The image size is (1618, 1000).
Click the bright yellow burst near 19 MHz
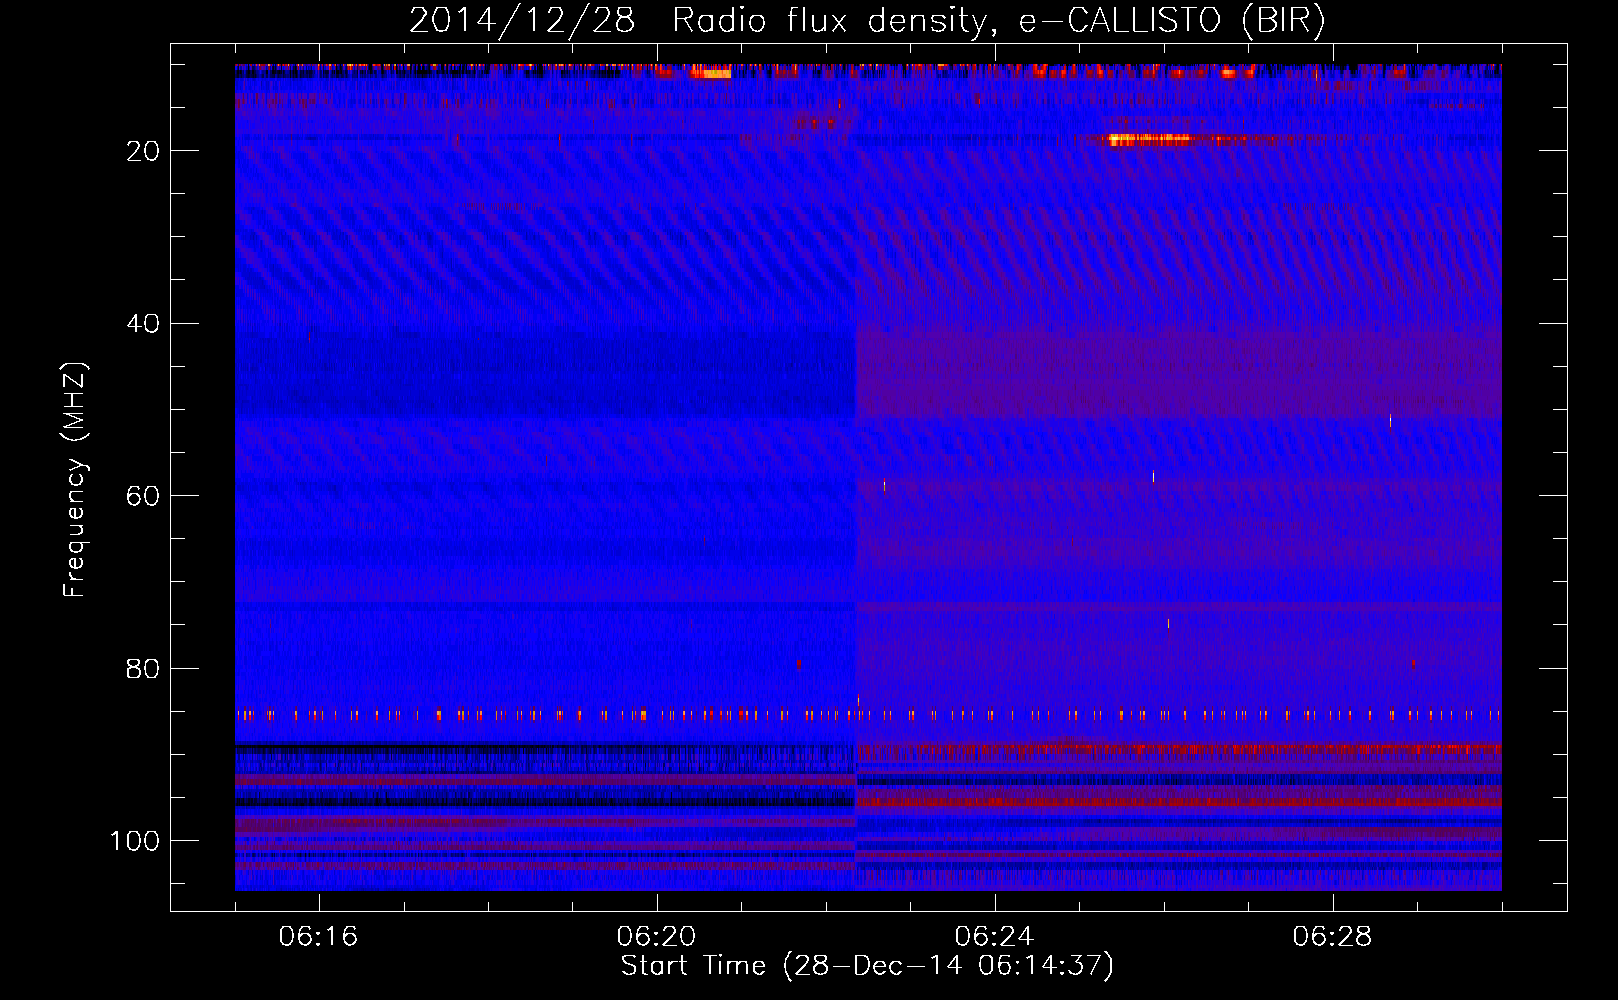tap(1150, 140)
